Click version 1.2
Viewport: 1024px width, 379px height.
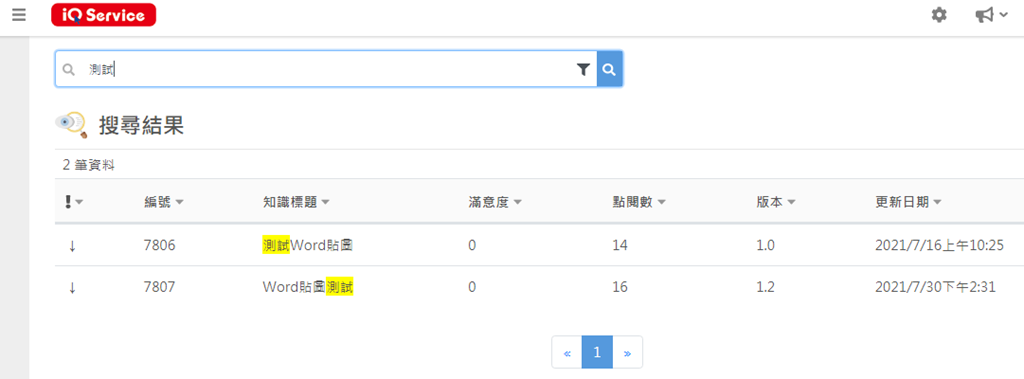765,287
